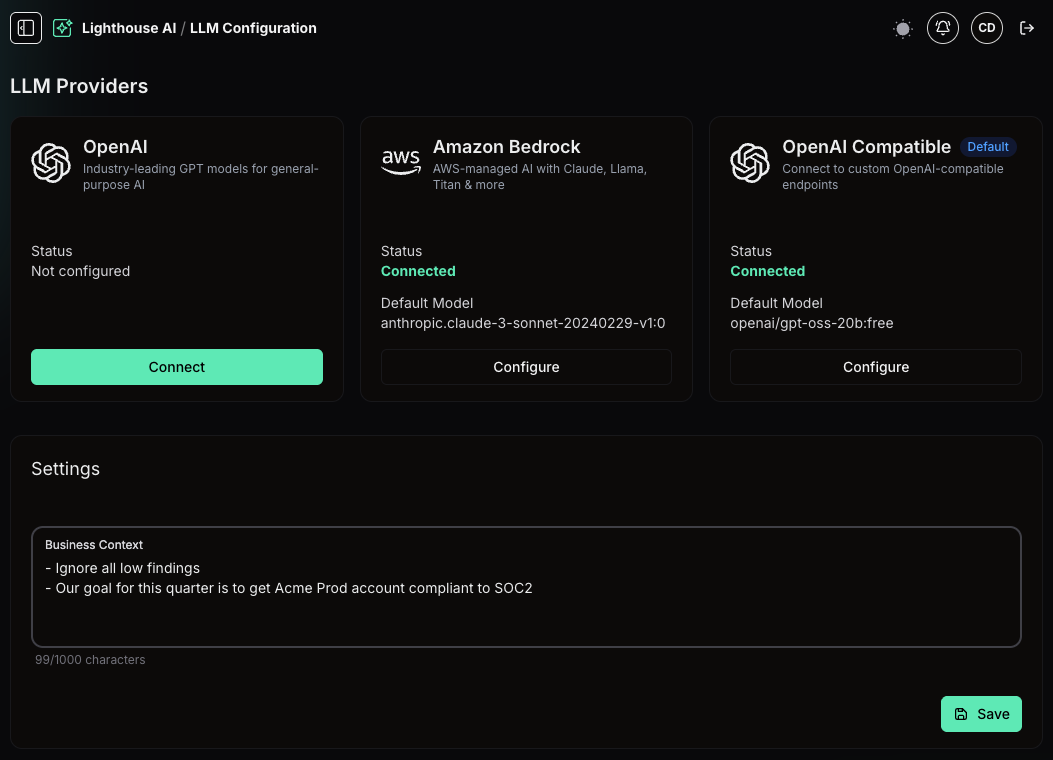The width and height of the screenshot is (1053, 760).
Task: Switch theme using the sun icon
Action: tap(903, 29)
